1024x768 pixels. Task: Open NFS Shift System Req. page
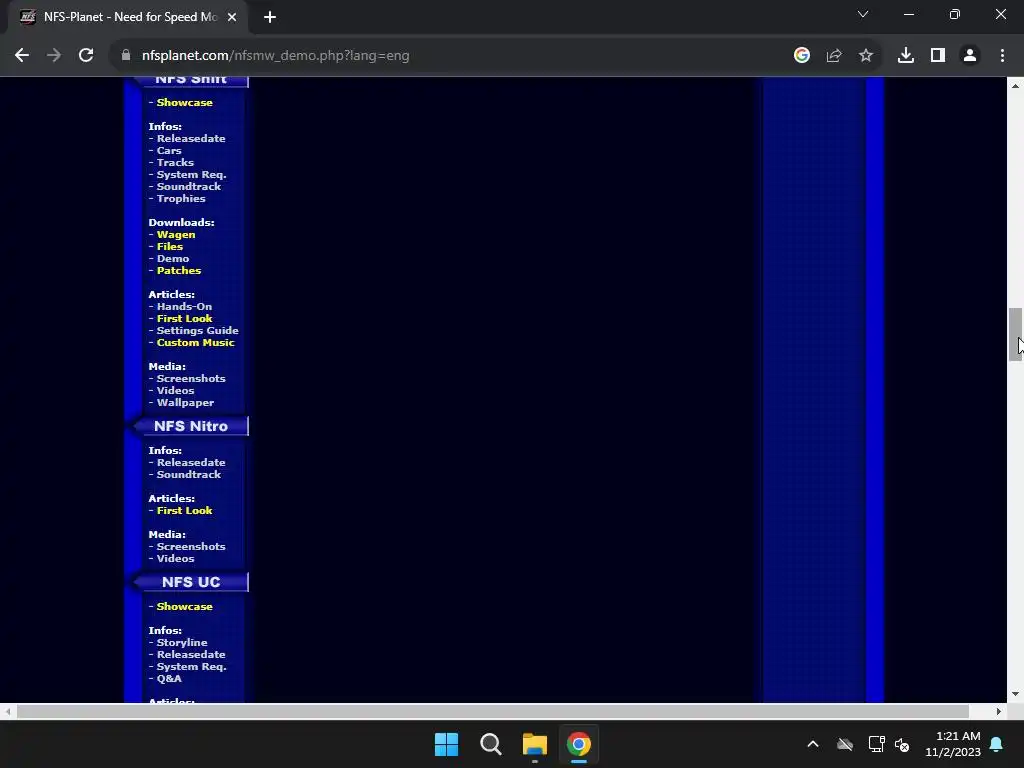pyautogui.click(x=191, y=174)
